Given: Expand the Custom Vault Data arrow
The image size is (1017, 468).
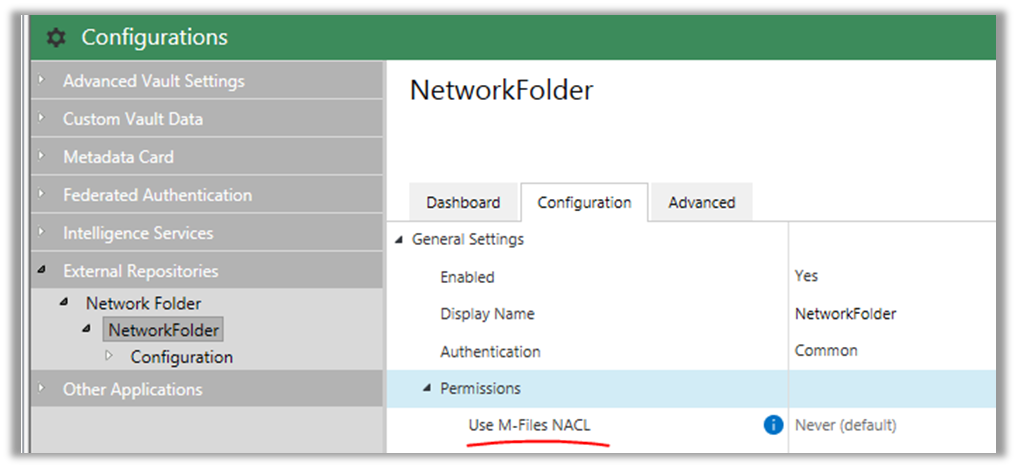Looking at the screenshot, I should (42, 119).
